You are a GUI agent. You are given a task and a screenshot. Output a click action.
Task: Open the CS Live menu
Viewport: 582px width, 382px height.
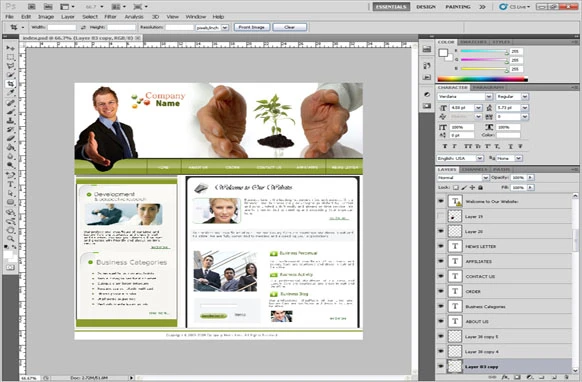point(514,7)
